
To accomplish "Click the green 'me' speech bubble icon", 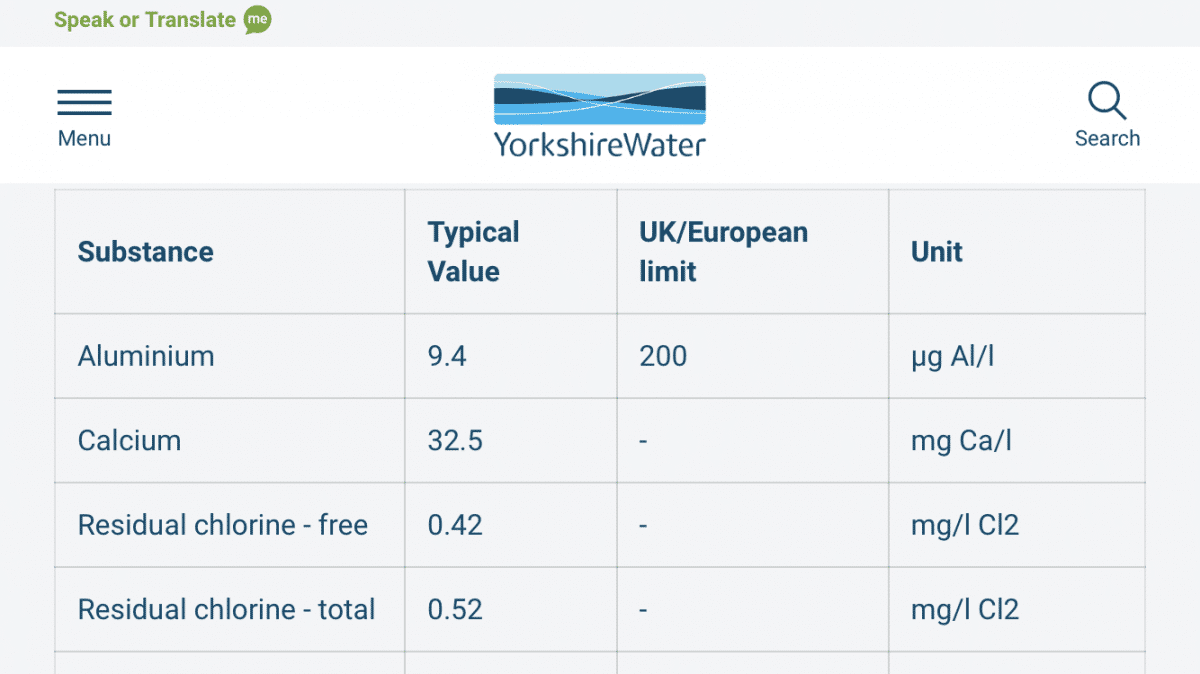I will pyautogui.click(x=258, y=20).
